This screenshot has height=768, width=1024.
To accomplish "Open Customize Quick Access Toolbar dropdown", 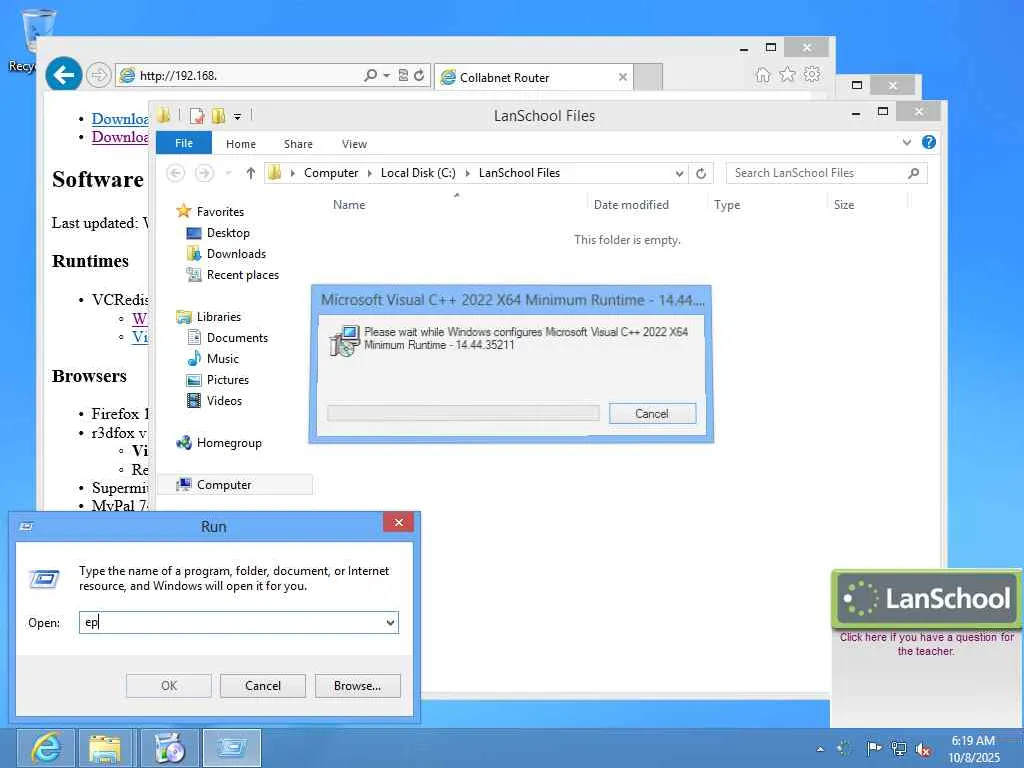I will click(238, 117).
